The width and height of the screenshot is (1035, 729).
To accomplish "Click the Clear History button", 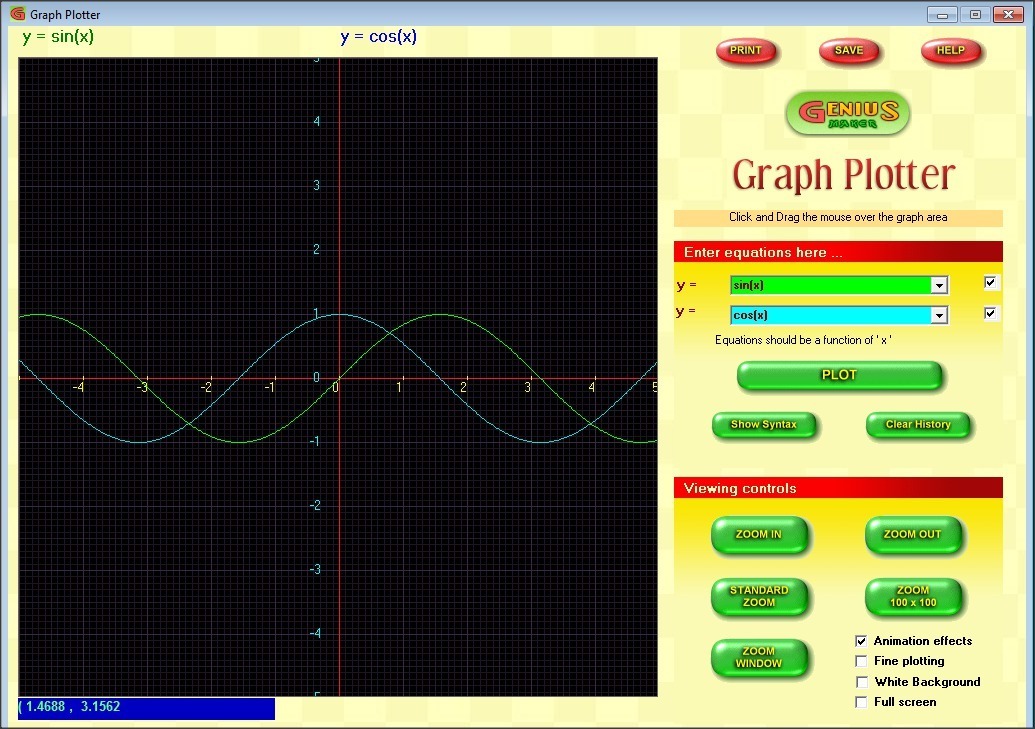I will point(918,425).
